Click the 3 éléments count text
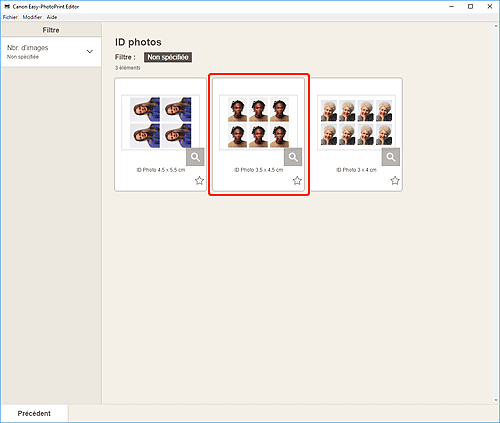This screenshot has height=423, width=500. (128, 68)
